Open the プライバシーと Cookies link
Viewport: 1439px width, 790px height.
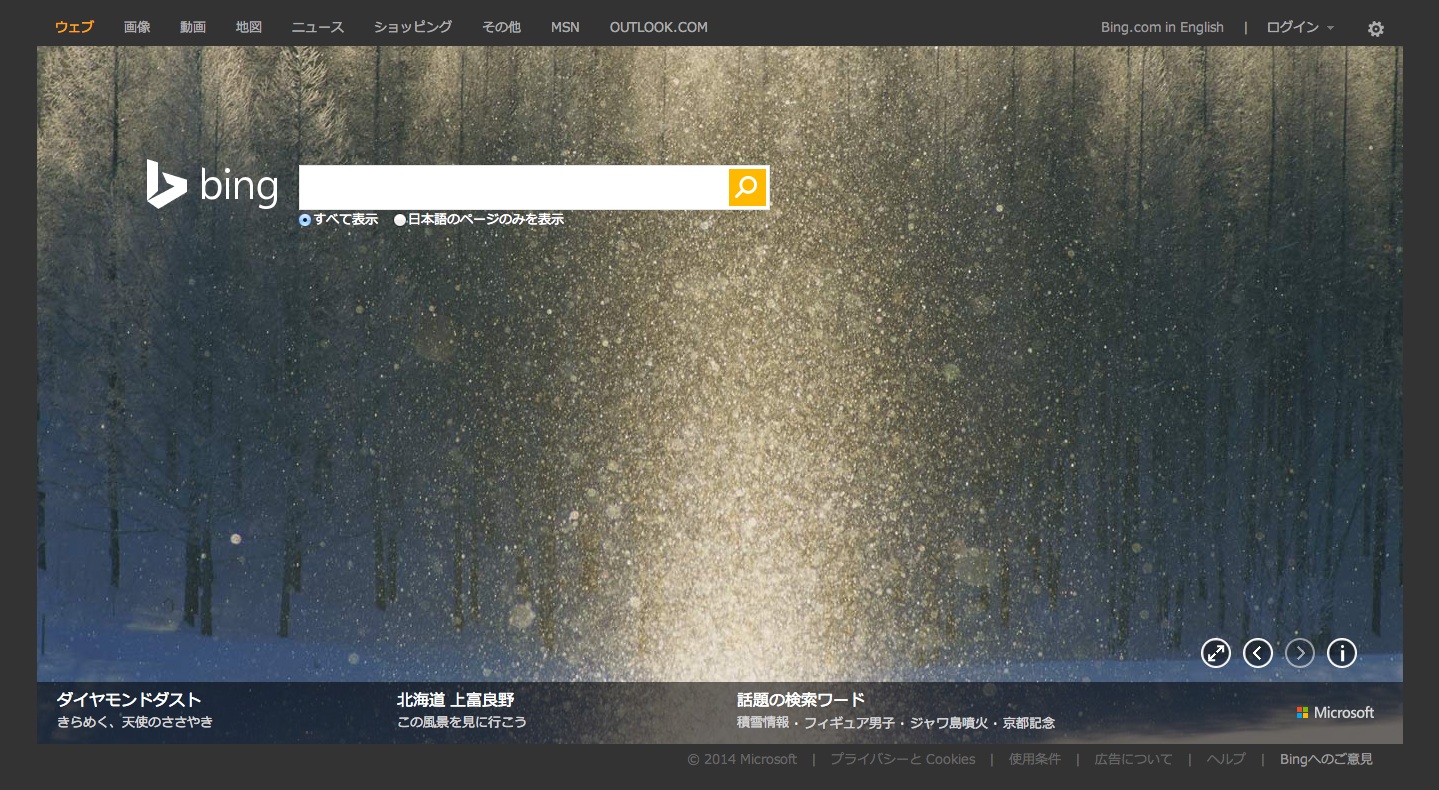pyautogui.click(x=902, y=760)
